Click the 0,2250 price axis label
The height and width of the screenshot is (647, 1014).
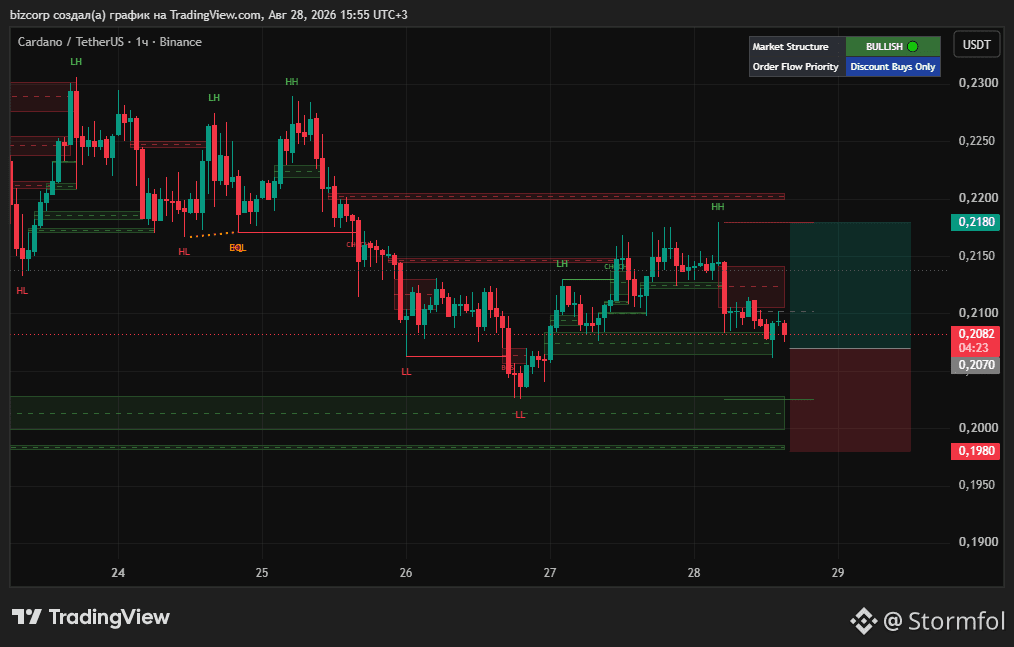point(977,141)
